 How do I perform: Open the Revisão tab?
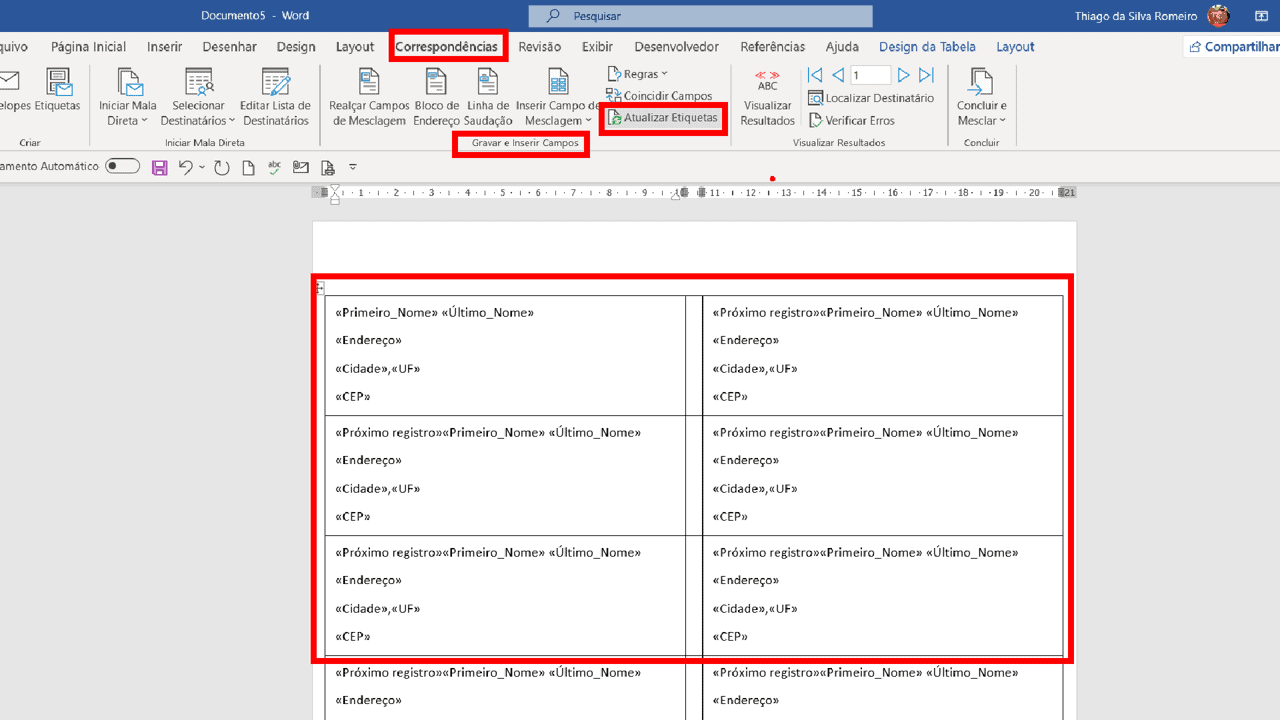(x=540, y=47)
